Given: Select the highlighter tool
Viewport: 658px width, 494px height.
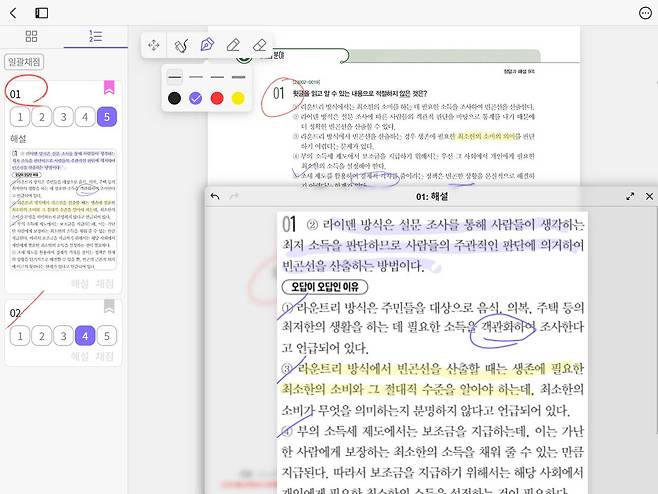Looking at the screenshot, I should 233,45.
